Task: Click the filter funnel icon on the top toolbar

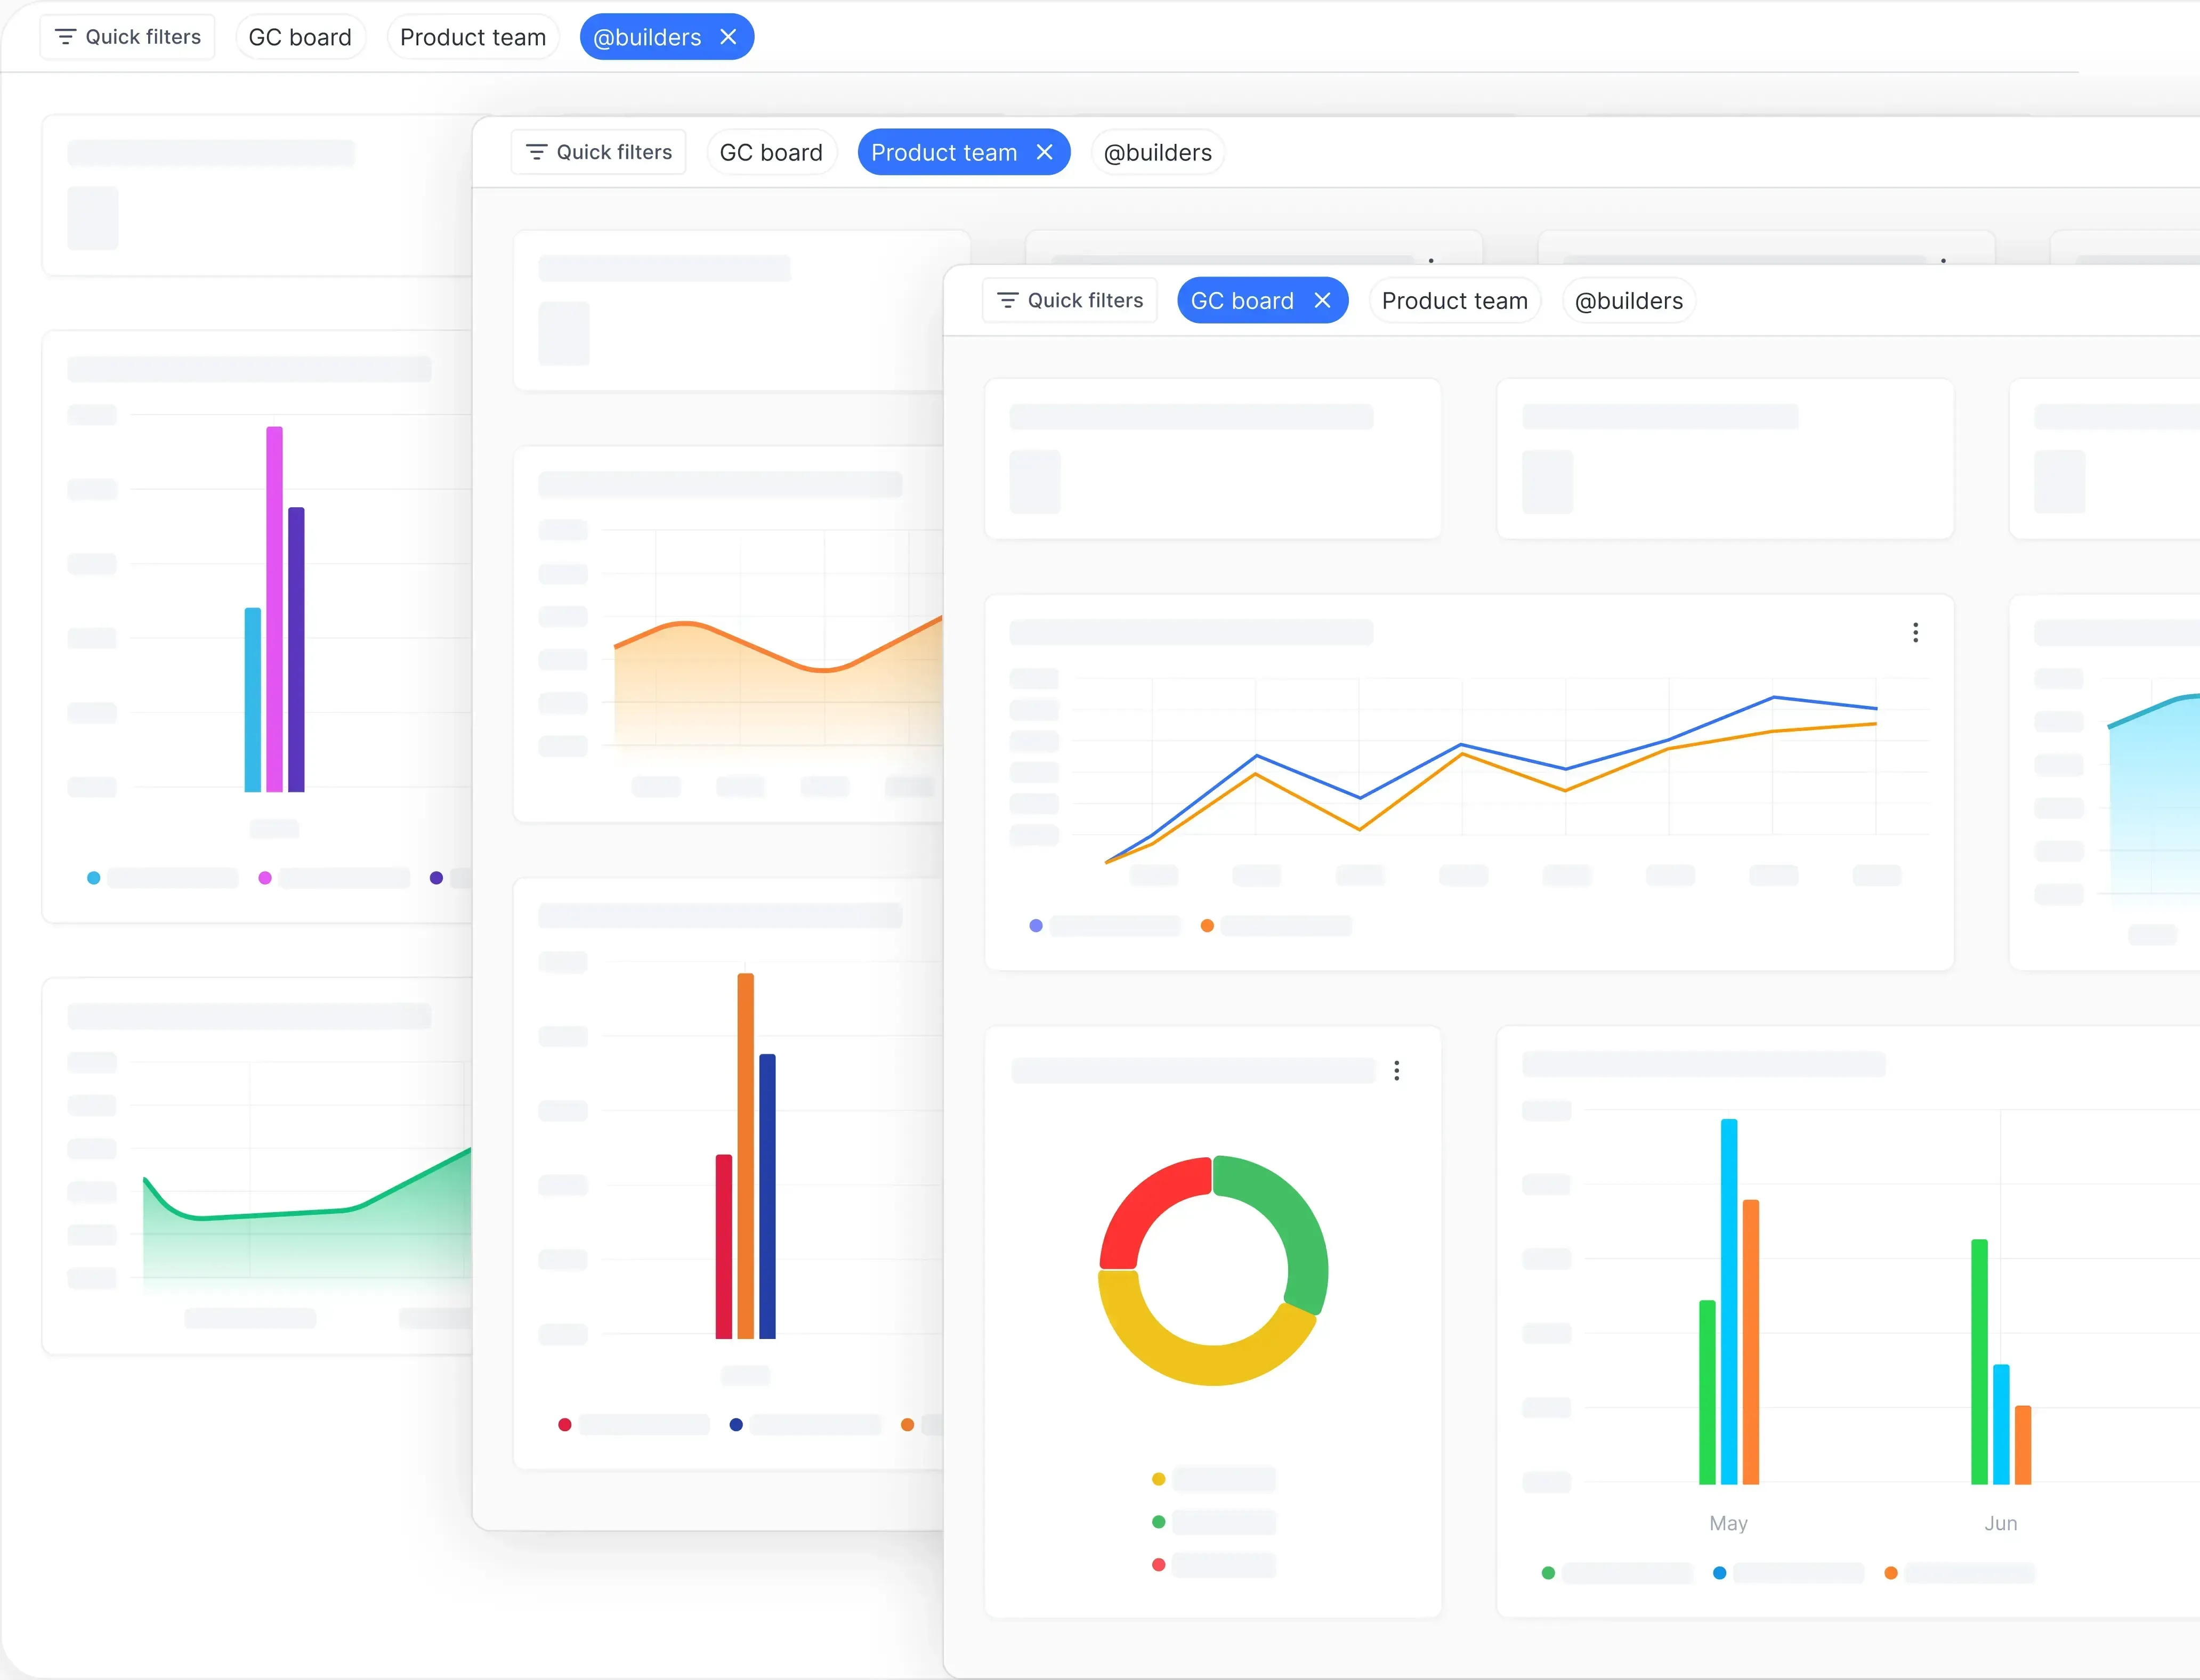Action: tap(66, 36)
